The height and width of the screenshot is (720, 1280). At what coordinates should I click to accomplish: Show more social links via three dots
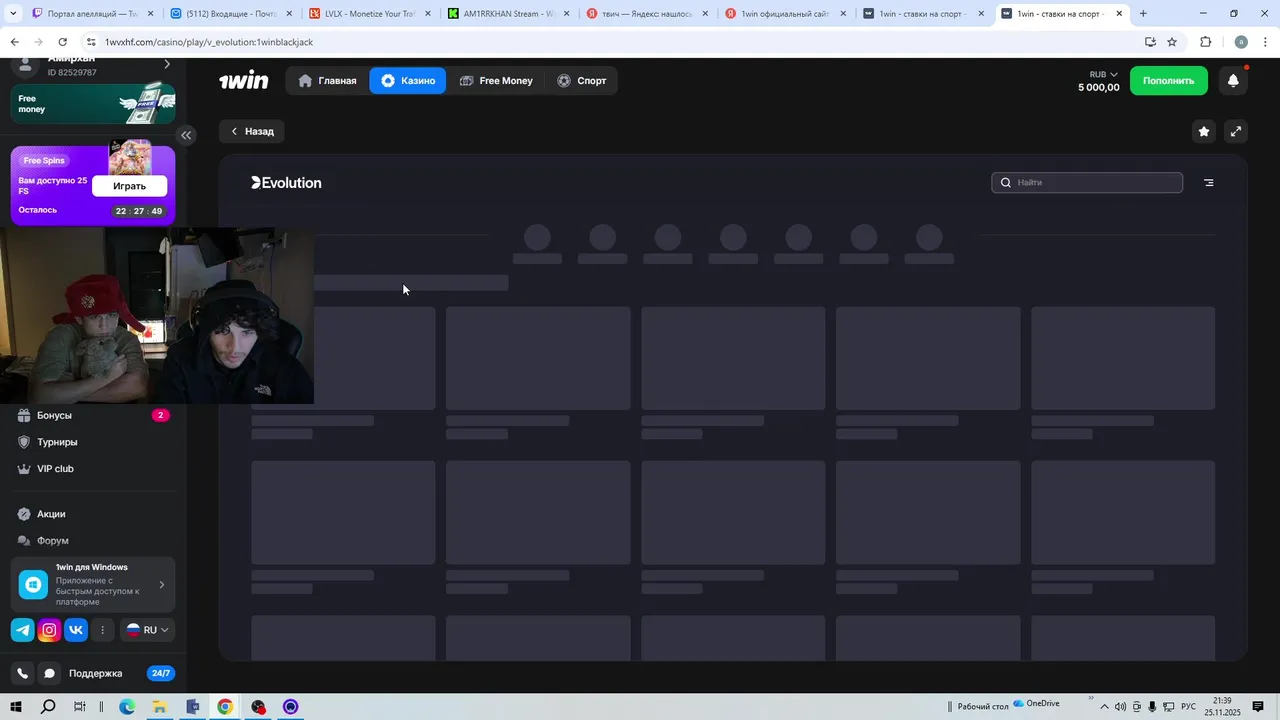(102, 630)
